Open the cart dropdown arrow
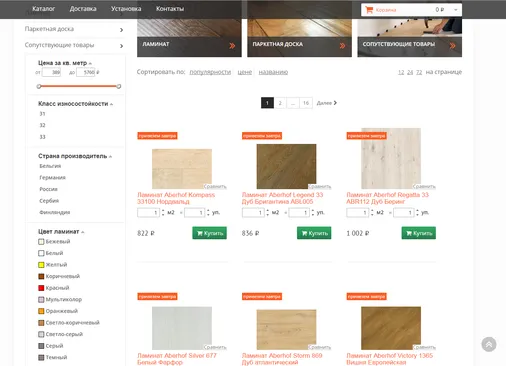 [456, 10]
